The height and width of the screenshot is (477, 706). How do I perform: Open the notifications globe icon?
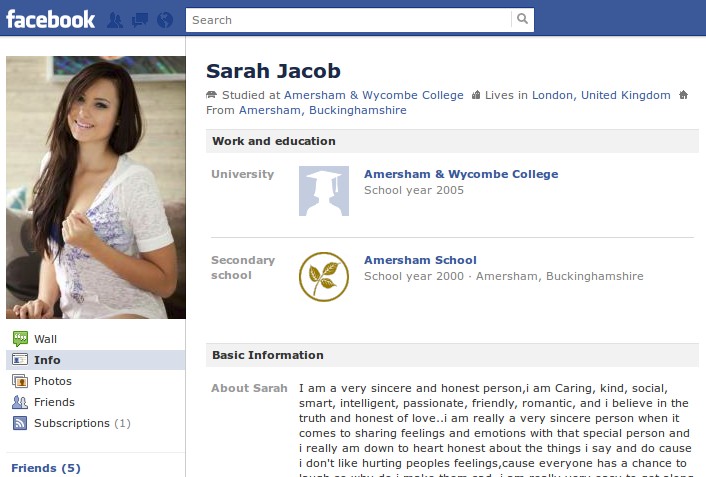coord(165,20)
